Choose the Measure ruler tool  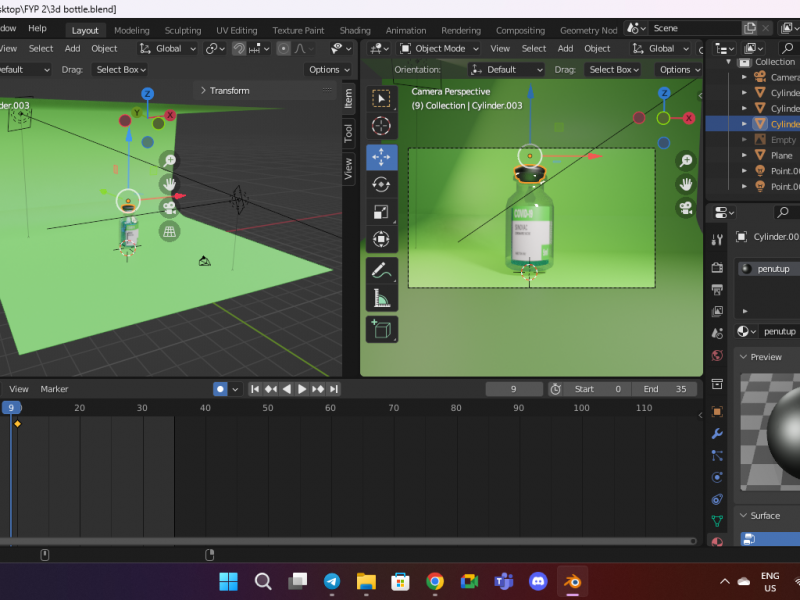click(381, 297)
